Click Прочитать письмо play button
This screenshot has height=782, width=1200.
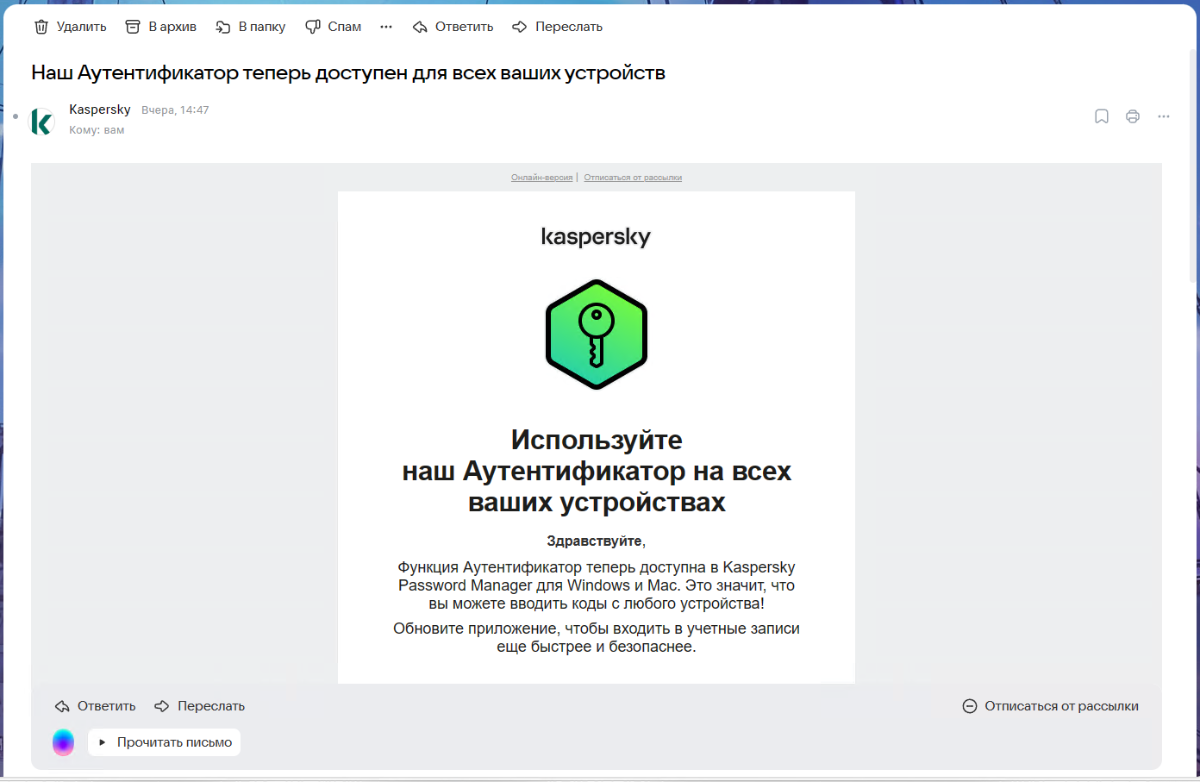point(165,742)
